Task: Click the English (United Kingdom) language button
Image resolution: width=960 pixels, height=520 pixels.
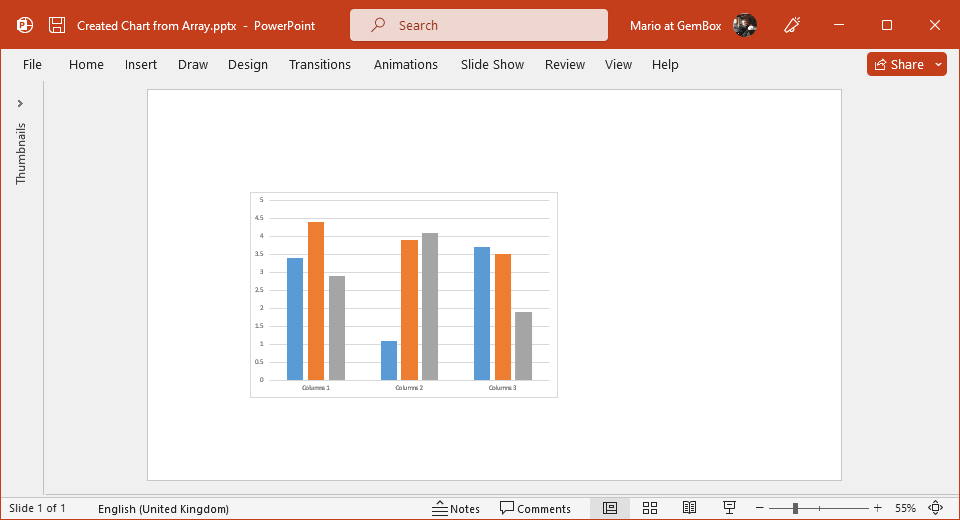Action: tap(163, 508)
